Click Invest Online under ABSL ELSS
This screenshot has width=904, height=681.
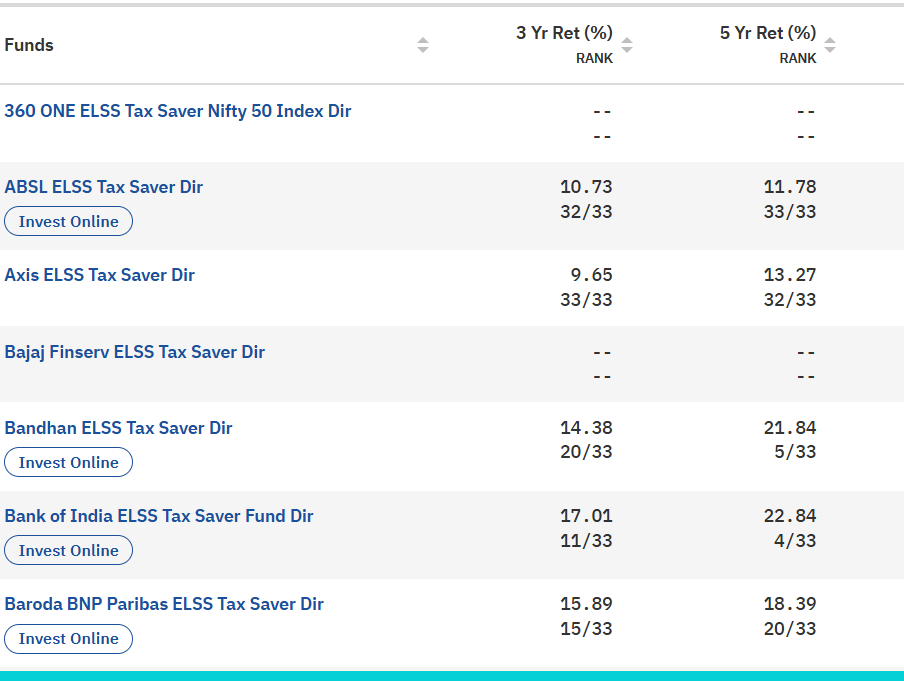(68, 221)
